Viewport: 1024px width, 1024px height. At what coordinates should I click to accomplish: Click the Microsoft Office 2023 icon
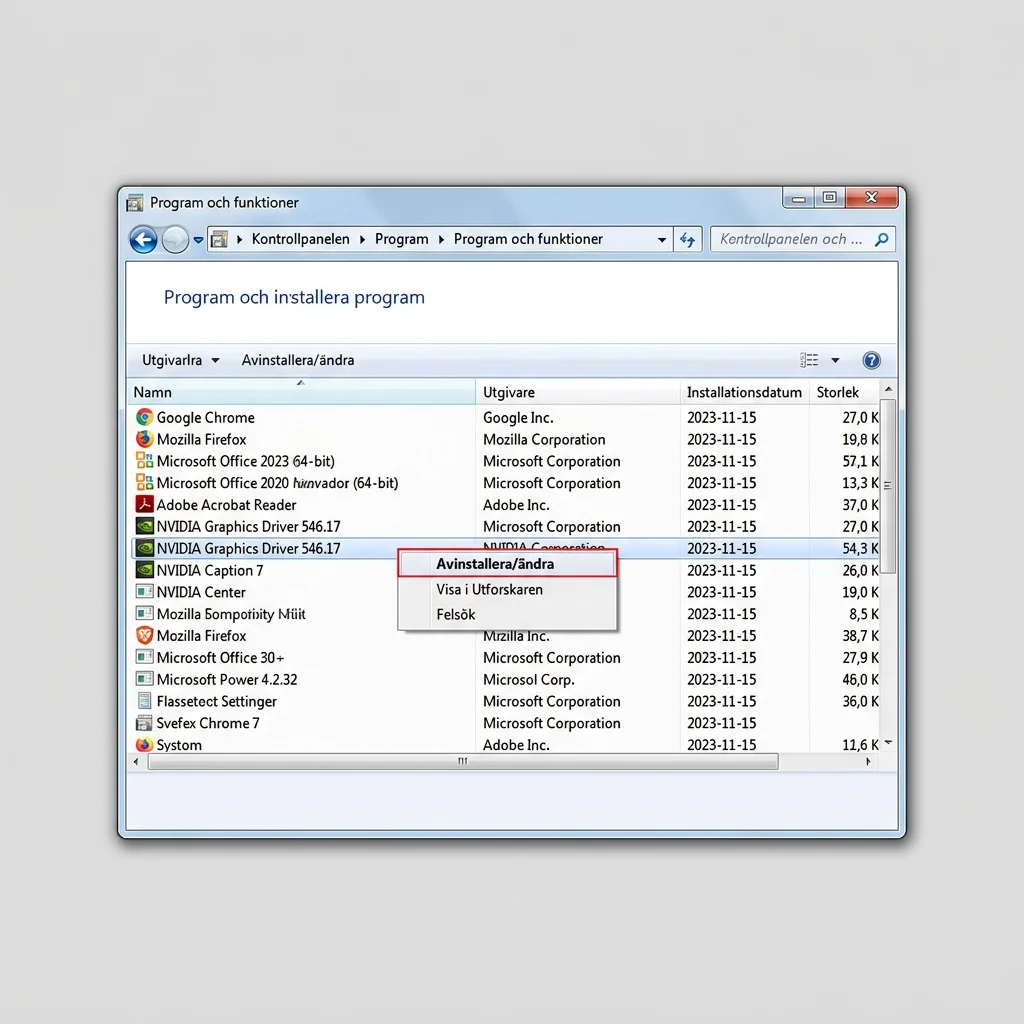point(144,460)
